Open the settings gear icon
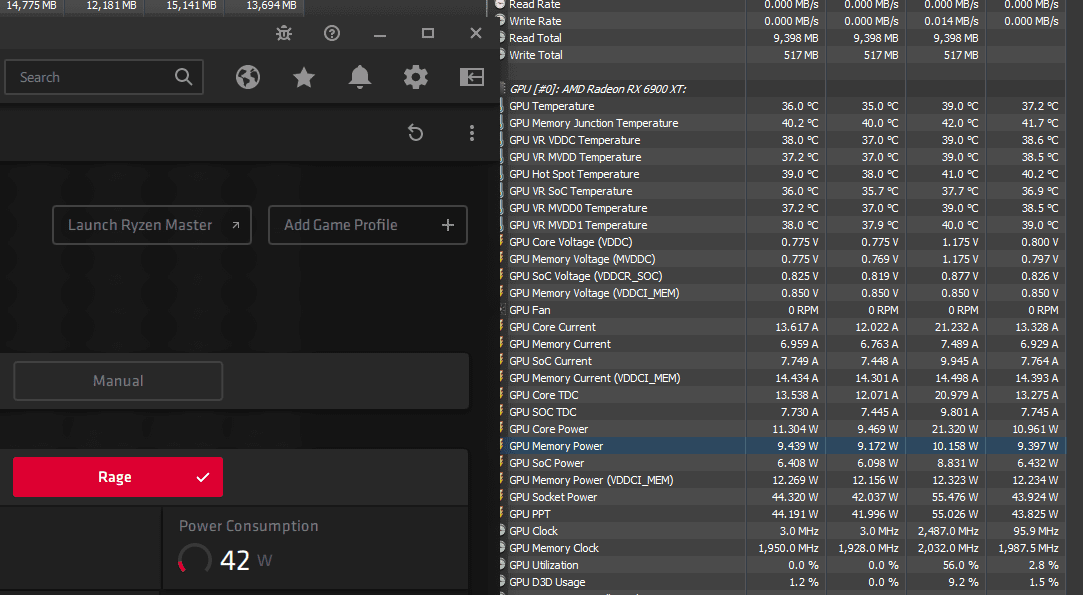 pyautogui.click(x=416, y=77)
